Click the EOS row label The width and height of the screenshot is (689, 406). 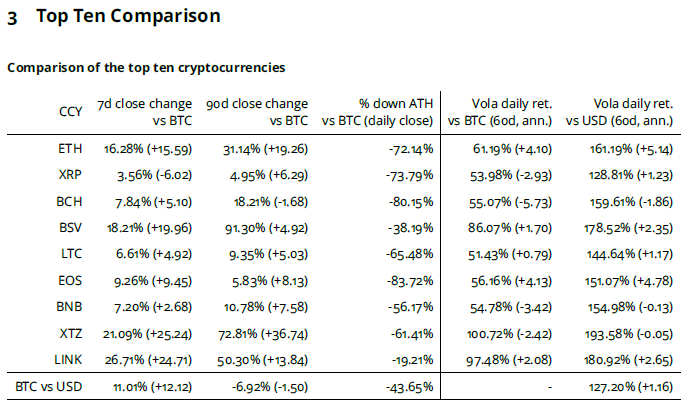(x=71, y=279)
